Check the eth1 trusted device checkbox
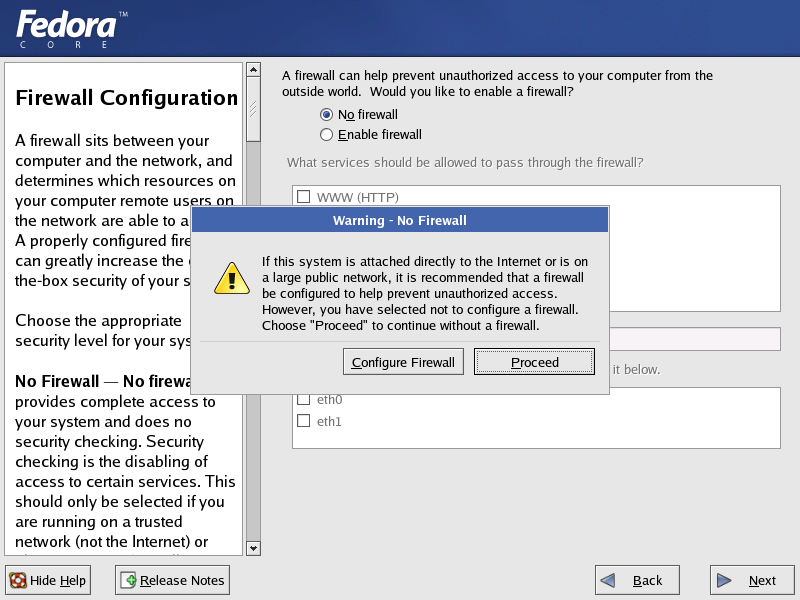The height and width of the screenshot is (600, 800). point(304,421)
